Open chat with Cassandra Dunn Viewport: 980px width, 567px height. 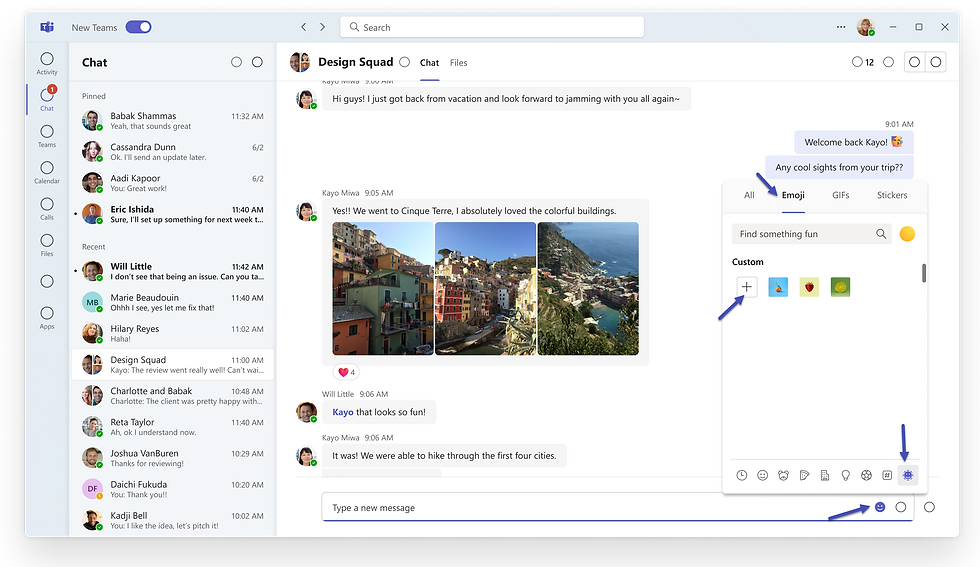pyautogui.click(x=172, y=152)
